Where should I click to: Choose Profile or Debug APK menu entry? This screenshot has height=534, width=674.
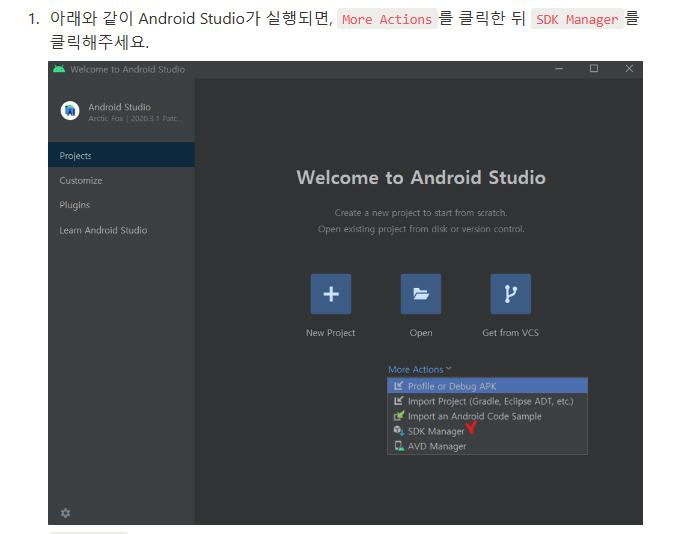[487, 386]
